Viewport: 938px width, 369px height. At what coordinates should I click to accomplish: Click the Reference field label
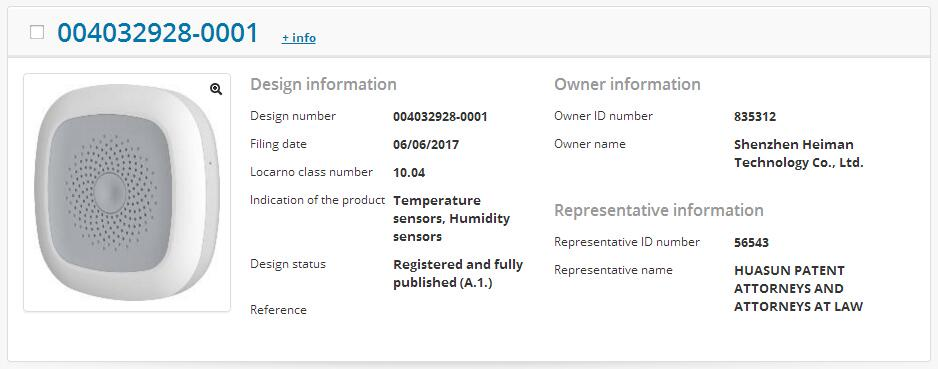(278, 310)
